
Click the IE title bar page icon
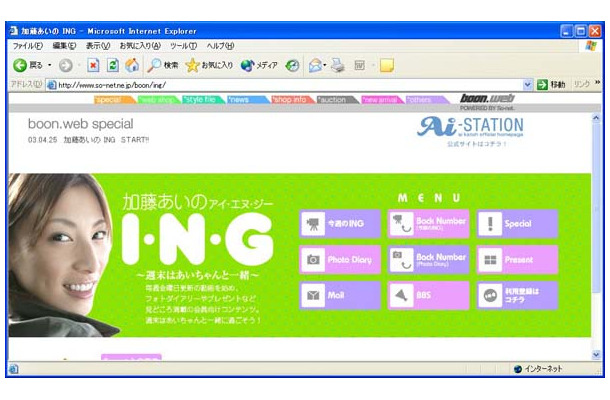14,31
